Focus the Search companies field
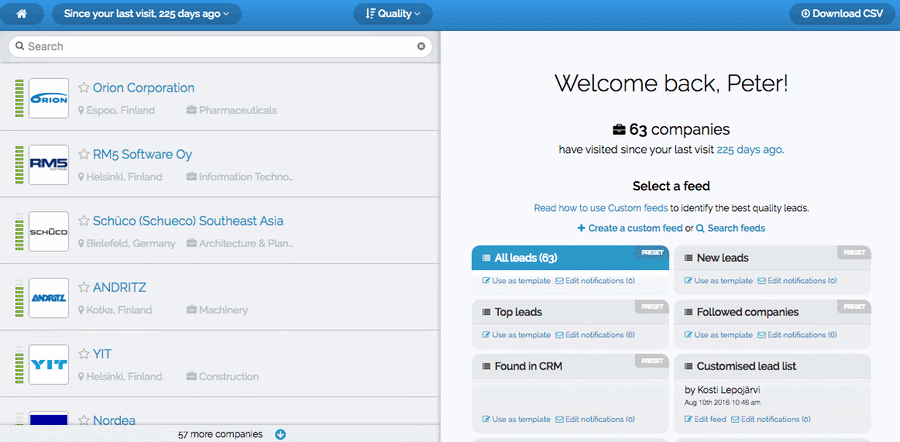The height and width of the screenshot is (442, 900). (x=220, y=46)
